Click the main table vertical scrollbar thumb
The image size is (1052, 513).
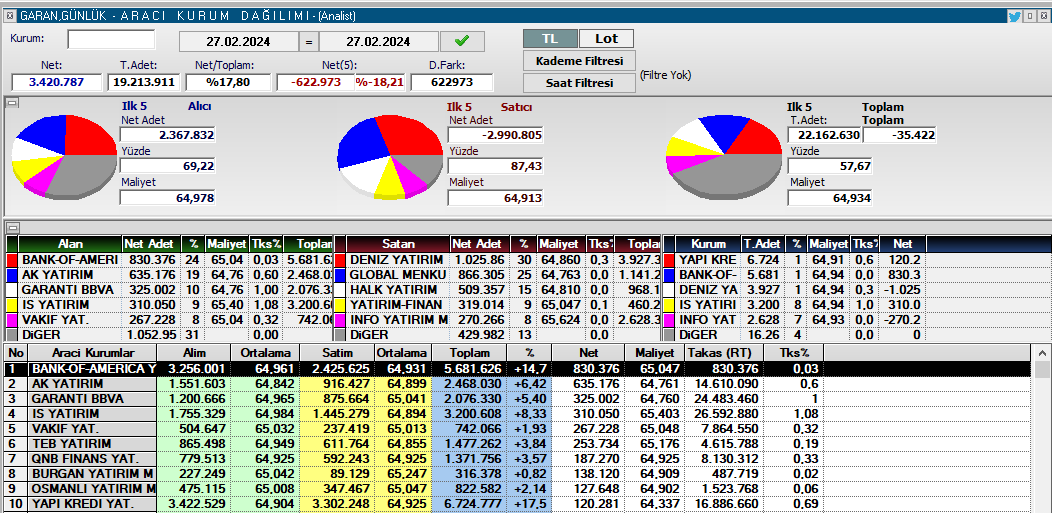pyautogui.click(x=1042, y=369)
